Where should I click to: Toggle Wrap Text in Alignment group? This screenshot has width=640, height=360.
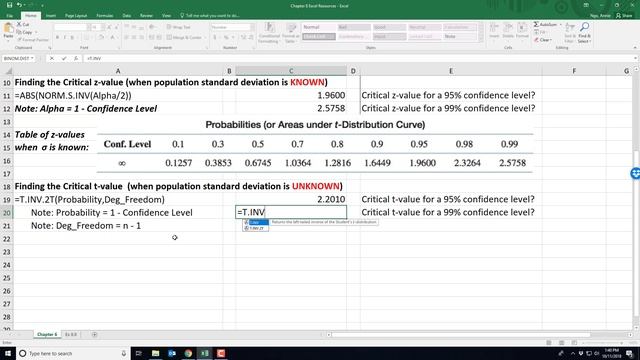(178, 27)
